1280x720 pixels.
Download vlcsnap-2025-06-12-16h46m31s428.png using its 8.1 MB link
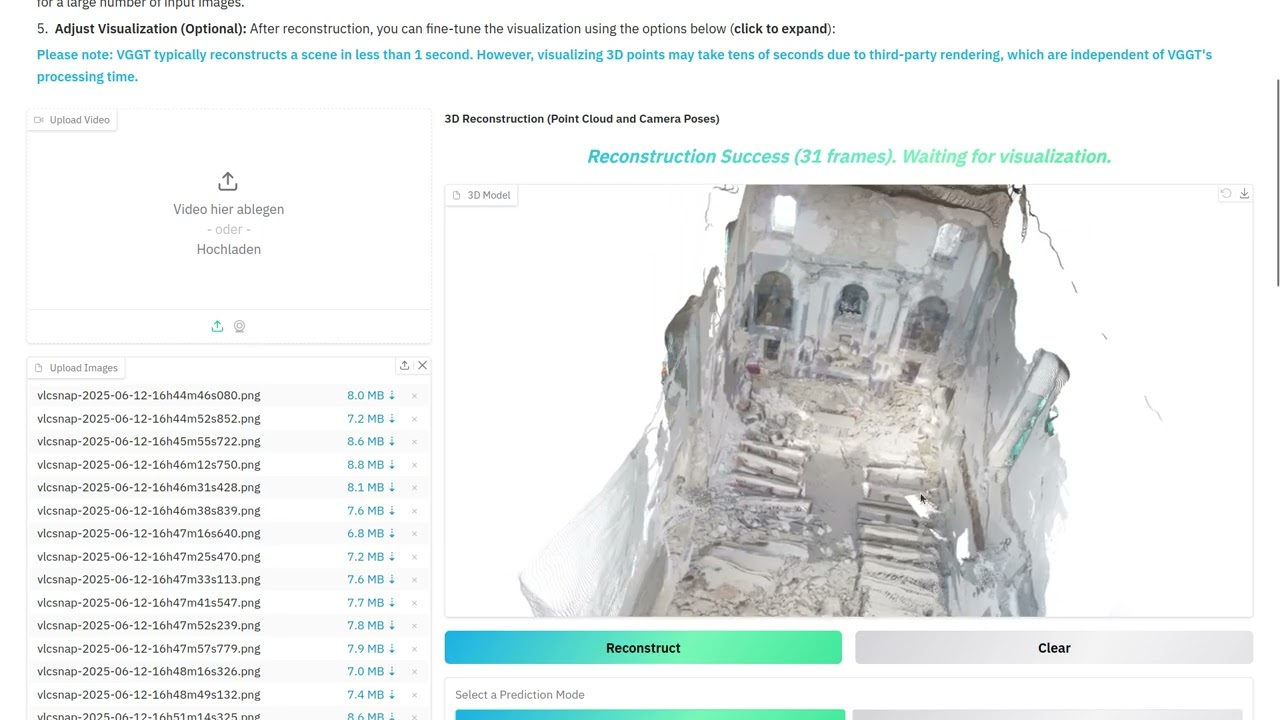click(371, 487)
